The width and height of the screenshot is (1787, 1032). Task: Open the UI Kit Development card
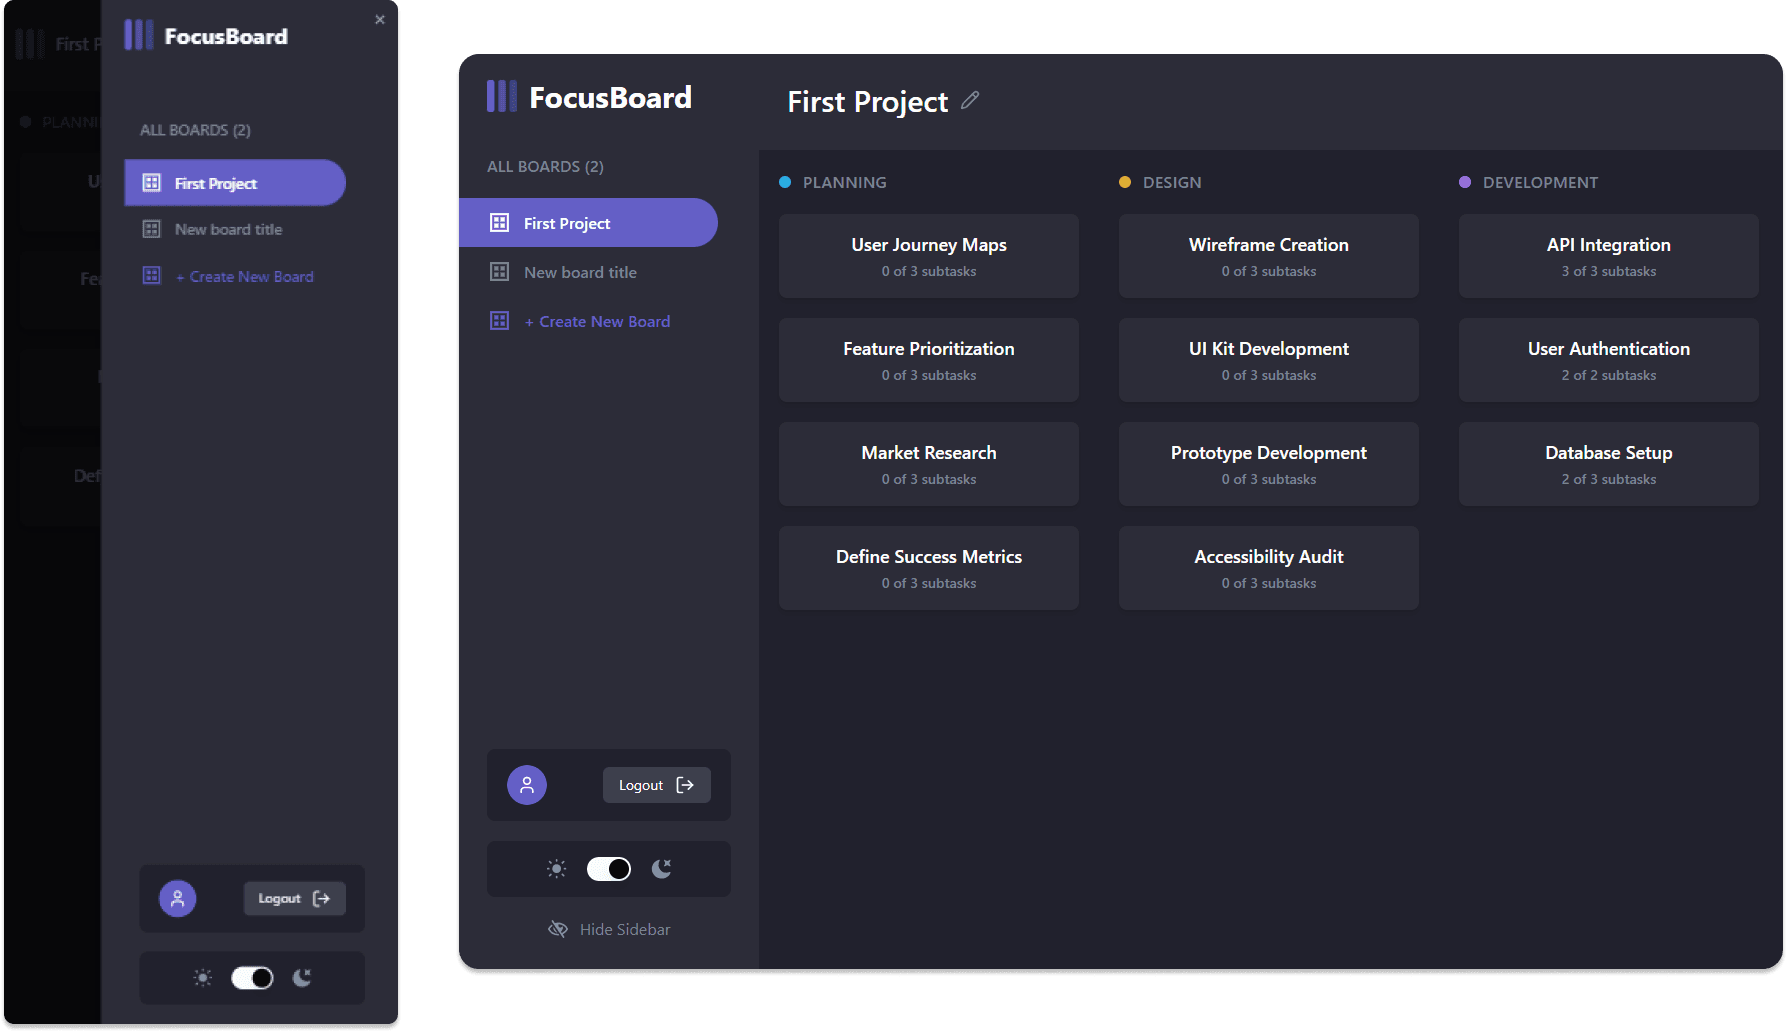click(1269, 360)
